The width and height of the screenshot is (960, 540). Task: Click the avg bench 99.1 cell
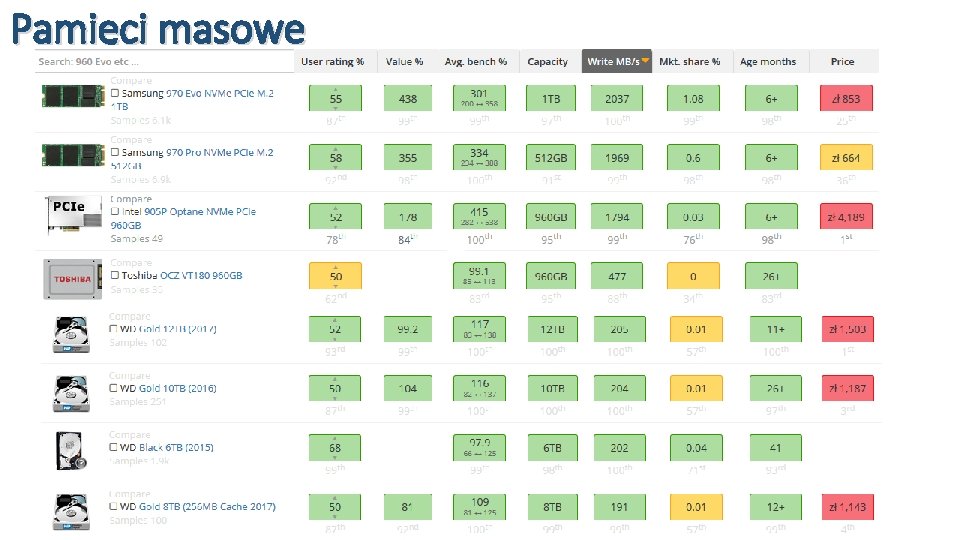coord(479,276)
